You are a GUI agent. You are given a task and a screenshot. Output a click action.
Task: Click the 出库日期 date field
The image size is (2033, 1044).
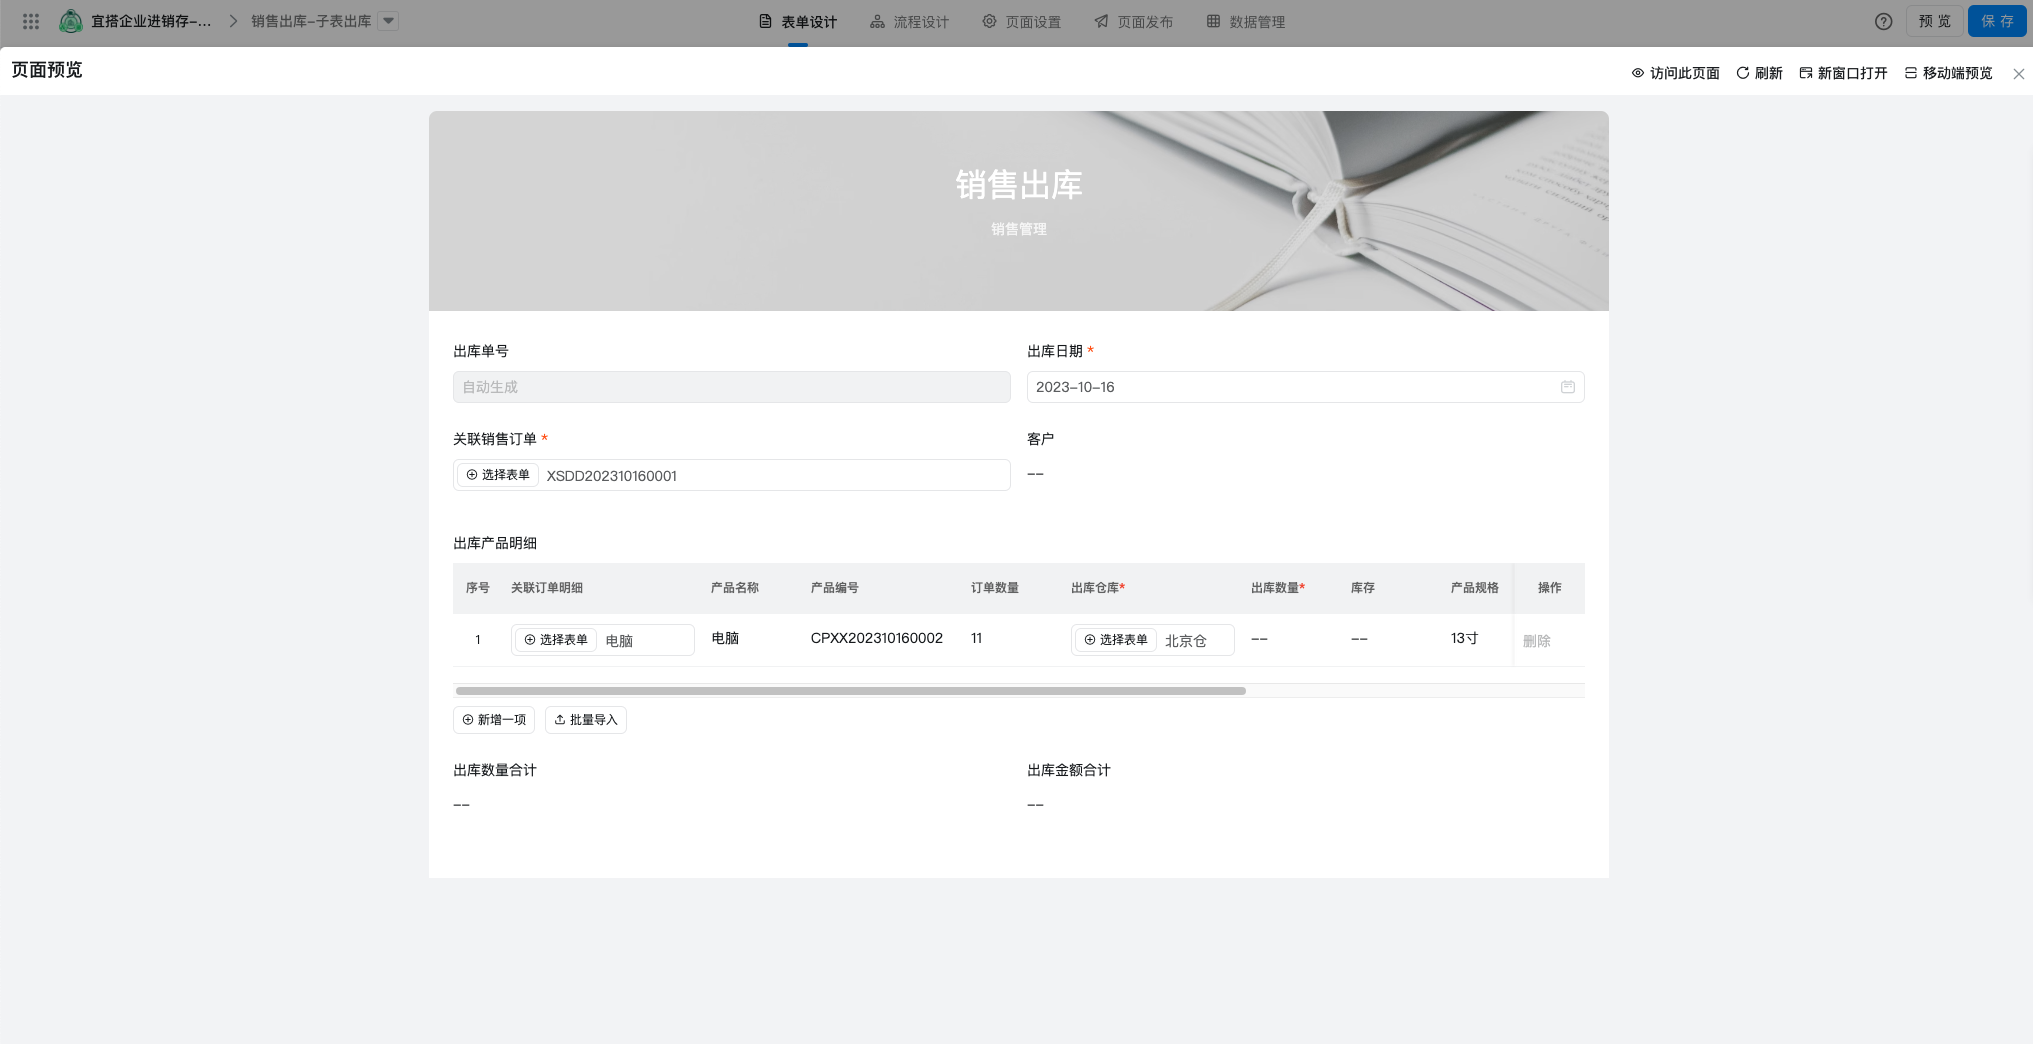pyautogui.click(x=1305, y=387)
